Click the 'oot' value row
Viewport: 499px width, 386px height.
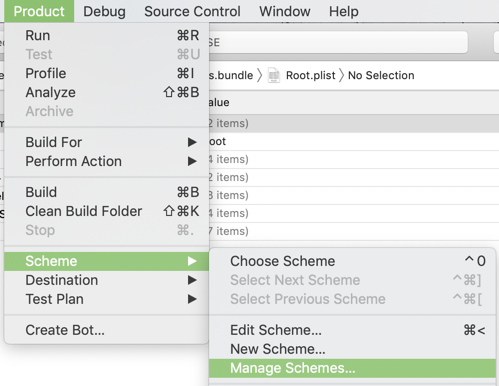click(x=354, y=141)
